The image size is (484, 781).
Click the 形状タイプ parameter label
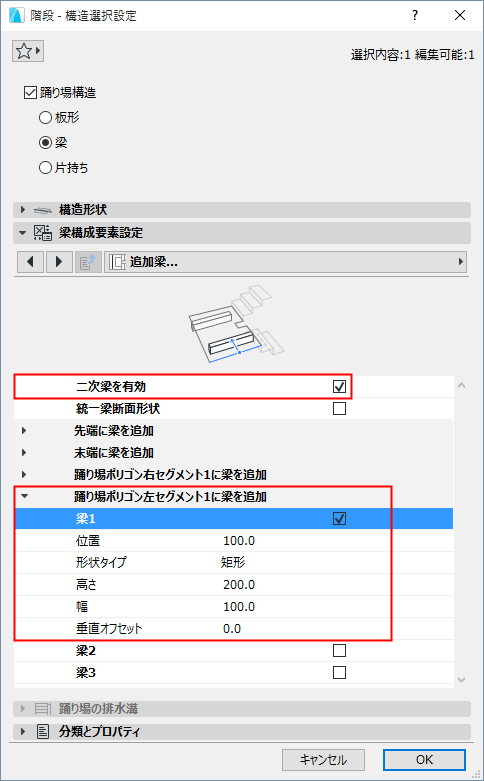pyautogui.click(x=101, y=563)
